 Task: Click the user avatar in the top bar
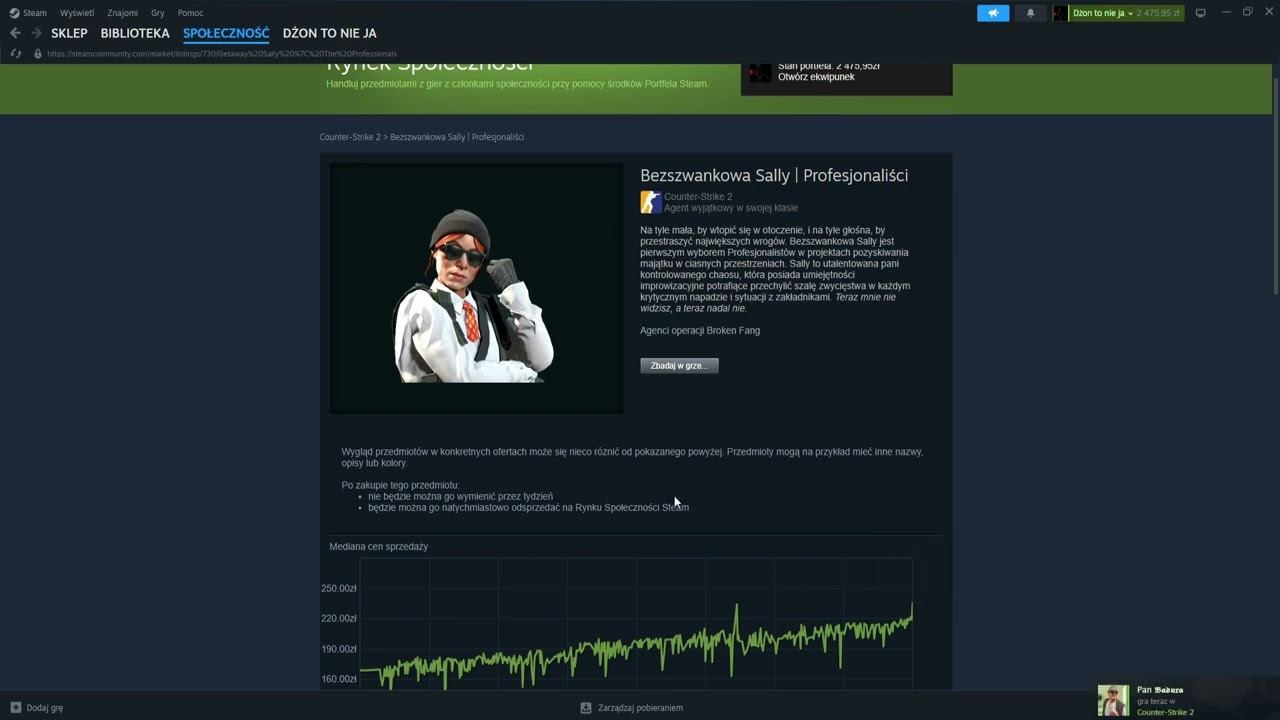(x=1060, y=13)
